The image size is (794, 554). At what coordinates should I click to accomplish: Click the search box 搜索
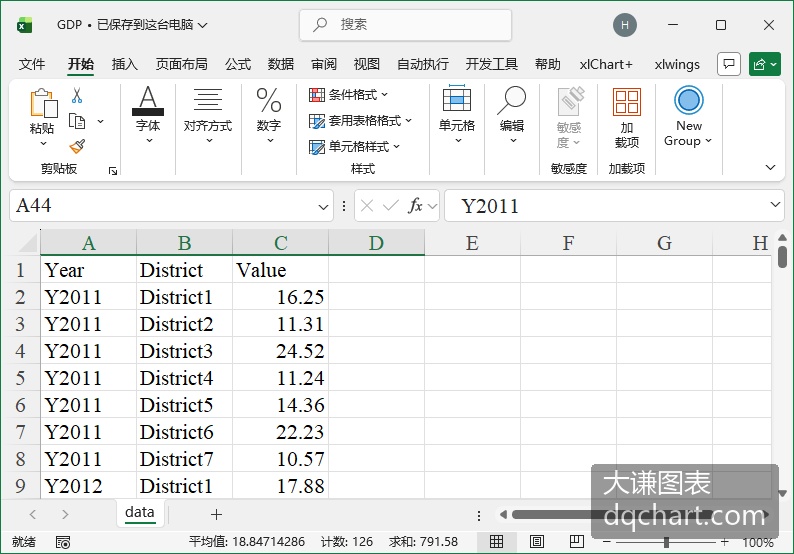click(x=406, y=25)
